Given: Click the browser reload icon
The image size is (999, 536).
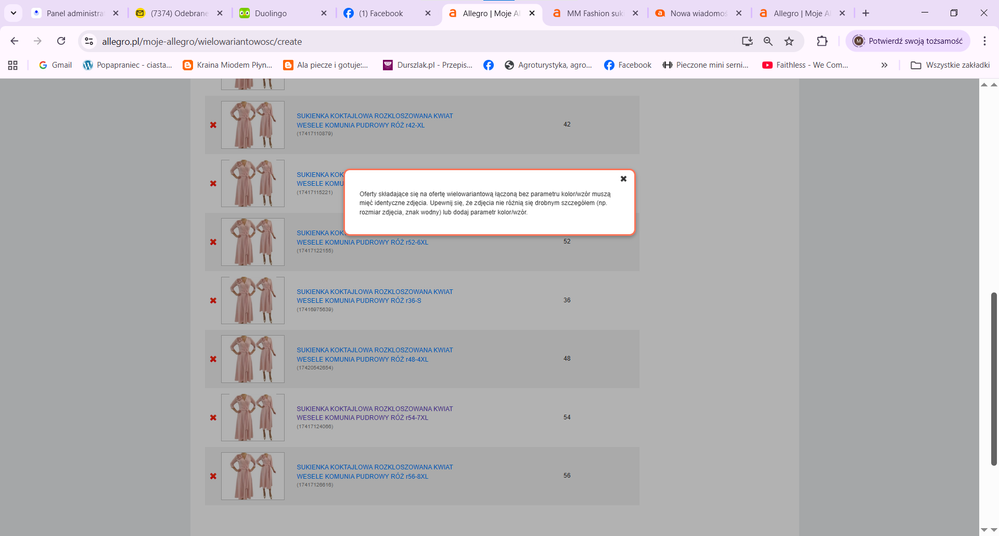Looking at the screenshot, I should [61, 41].
